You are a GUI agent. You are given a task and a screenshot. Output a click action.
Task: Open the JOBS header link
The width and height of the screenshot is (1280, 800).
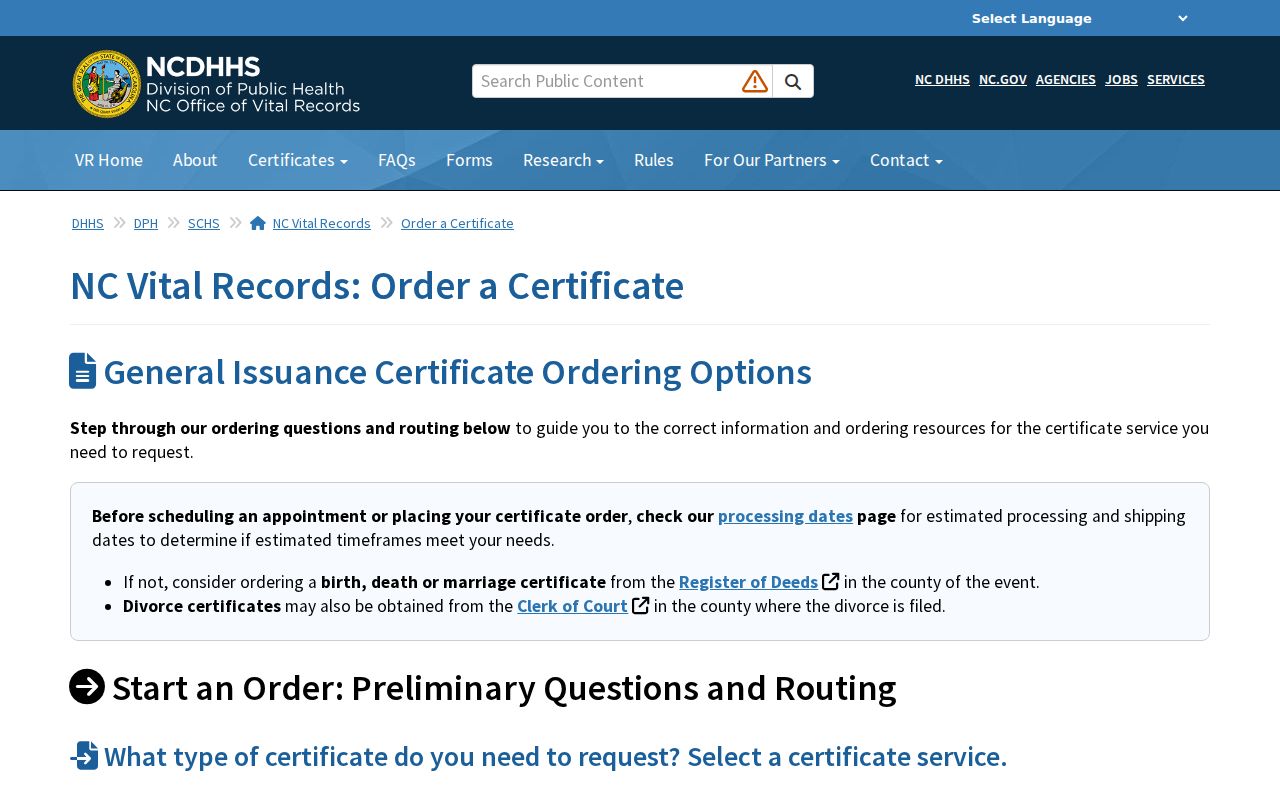click(x=1121, y=80)
